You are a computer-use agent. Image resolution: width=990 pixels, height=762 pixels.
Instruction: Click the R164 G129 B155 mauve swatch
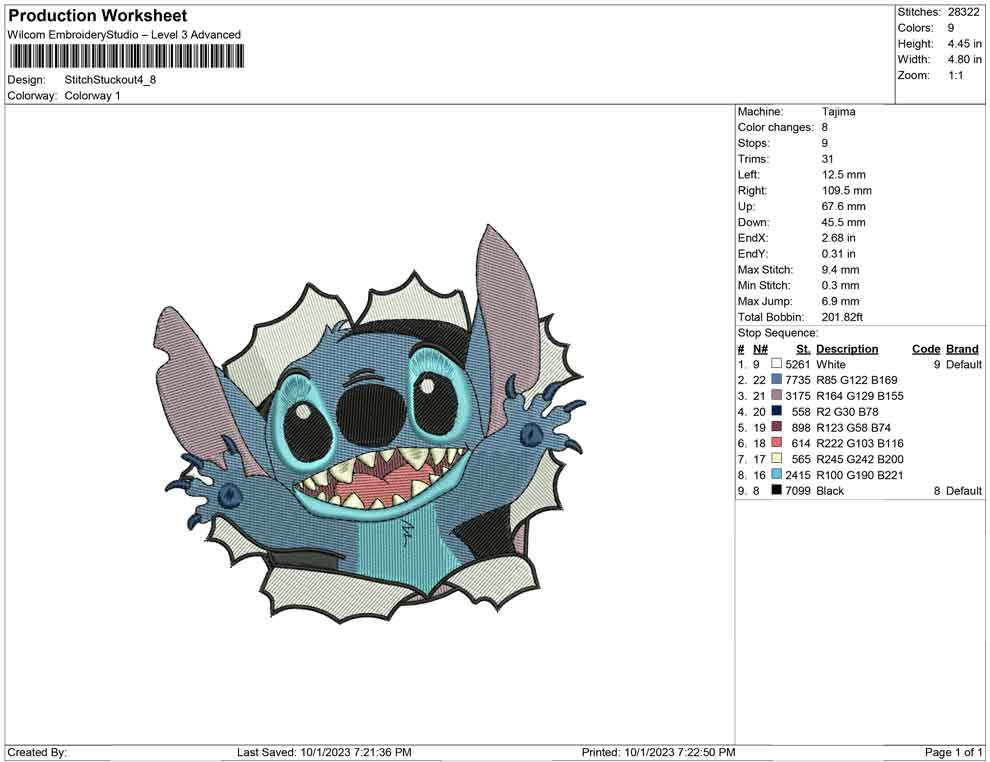(777, 395)
